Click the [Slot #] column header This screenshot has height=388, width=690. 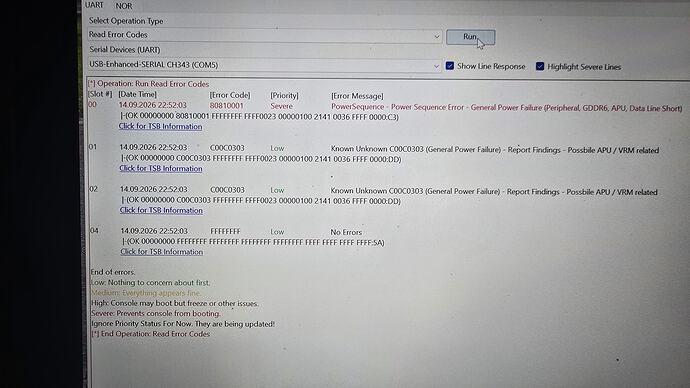[100, 94]
